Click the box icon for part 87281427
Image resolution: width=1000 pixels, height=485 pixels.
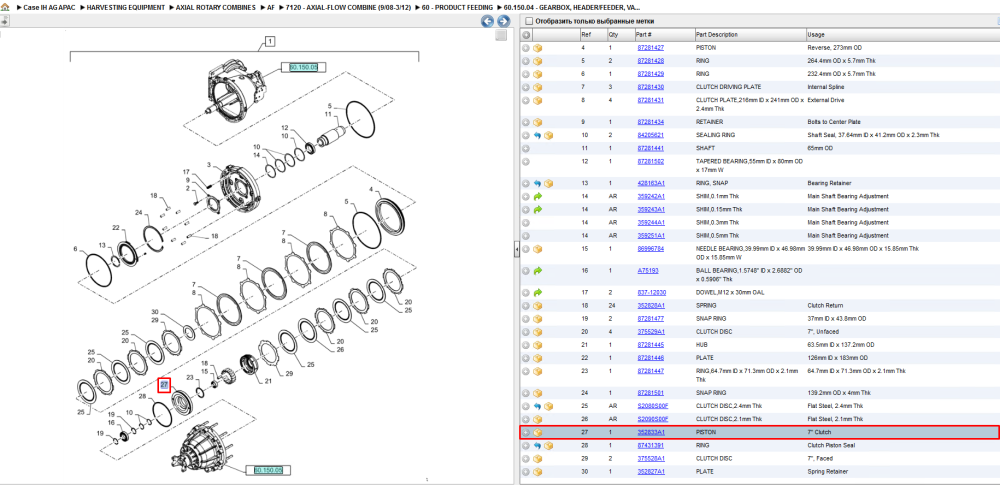click(x=538, y=48)
